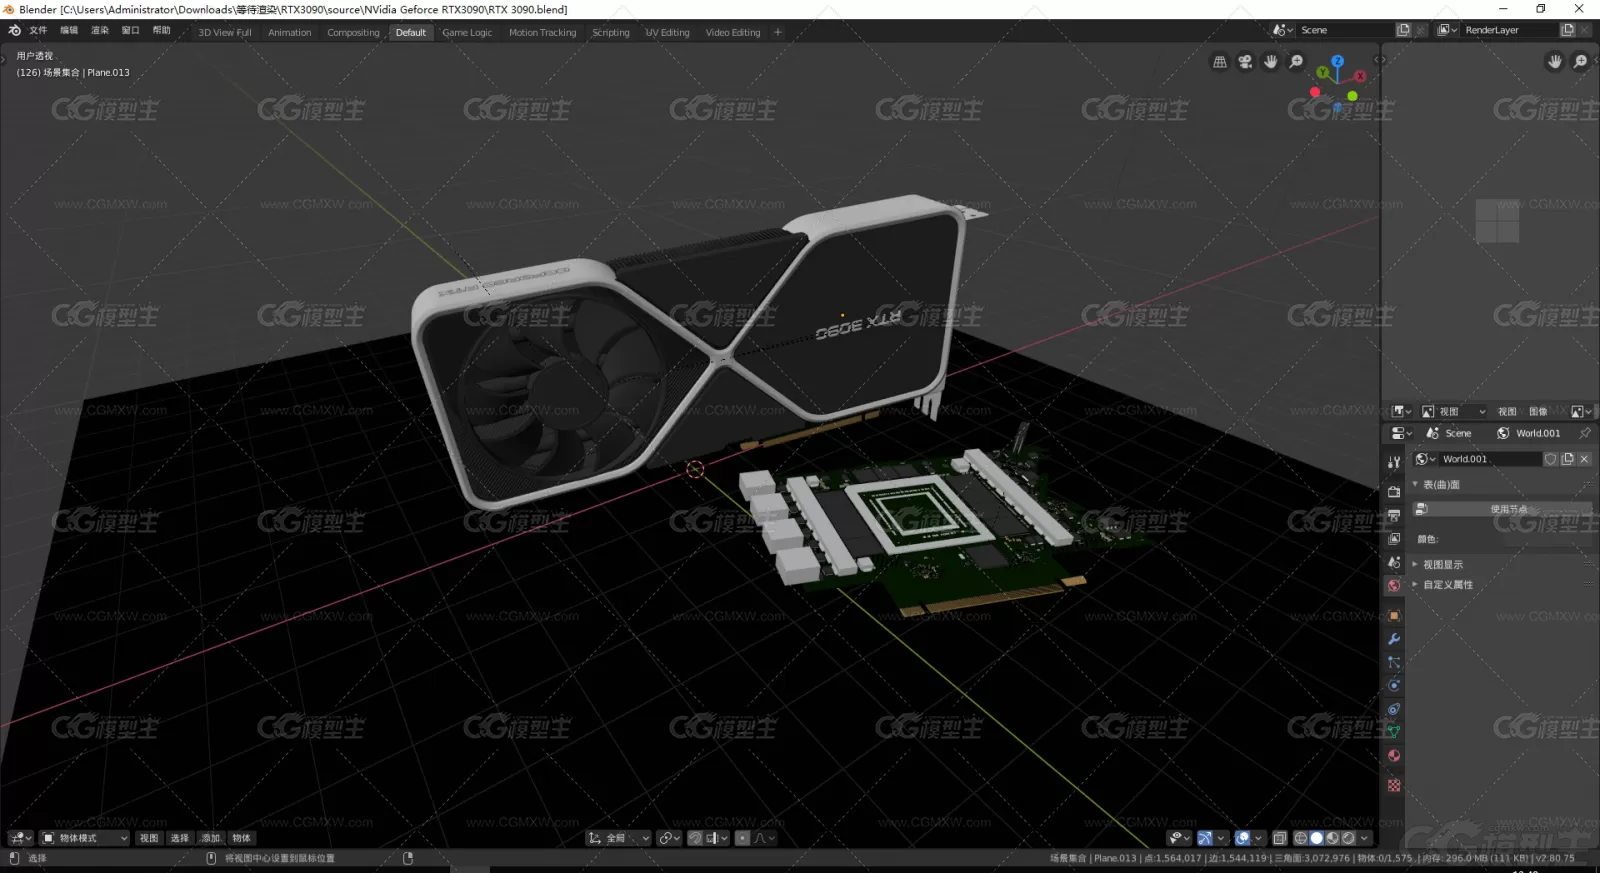This screenshot has height=873, width=1600.
Task: Switch to the UV Editing workspace tab
Action: [x=667, y=32]
